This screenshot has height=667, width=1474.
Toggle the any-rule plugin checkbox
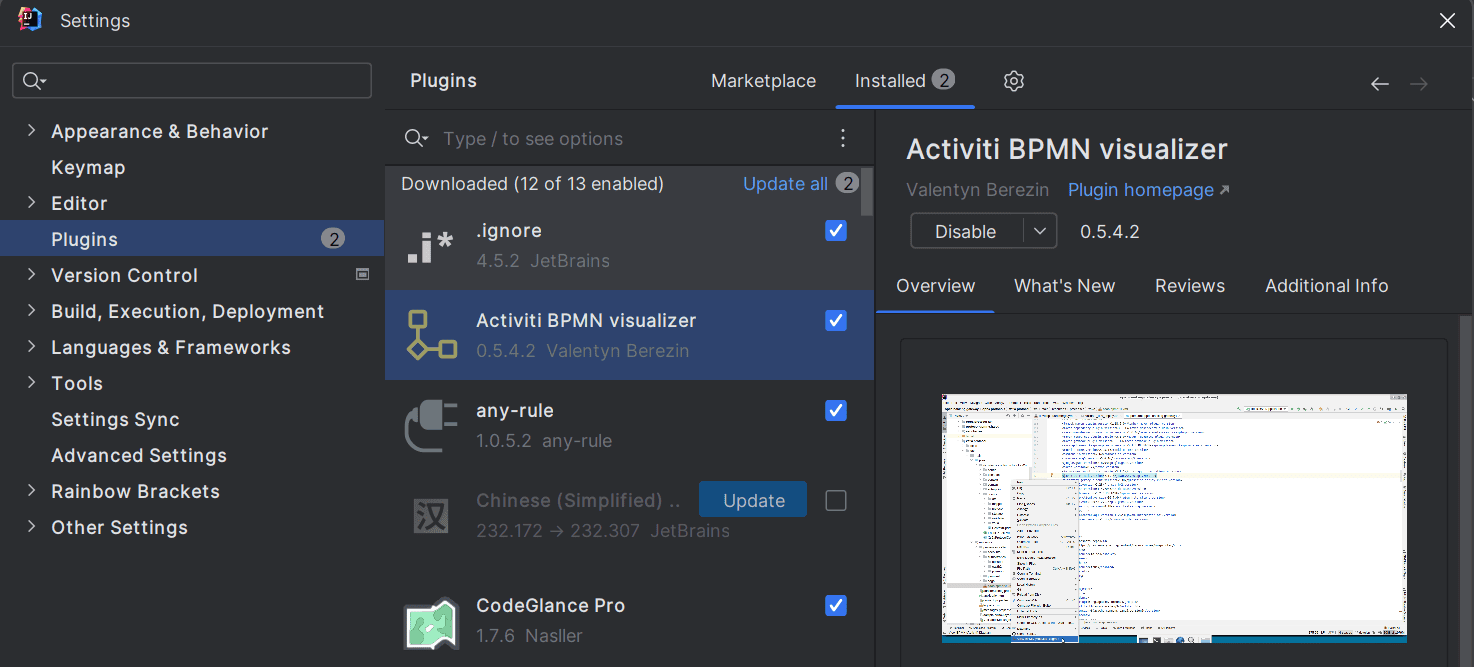coord(836,411)
